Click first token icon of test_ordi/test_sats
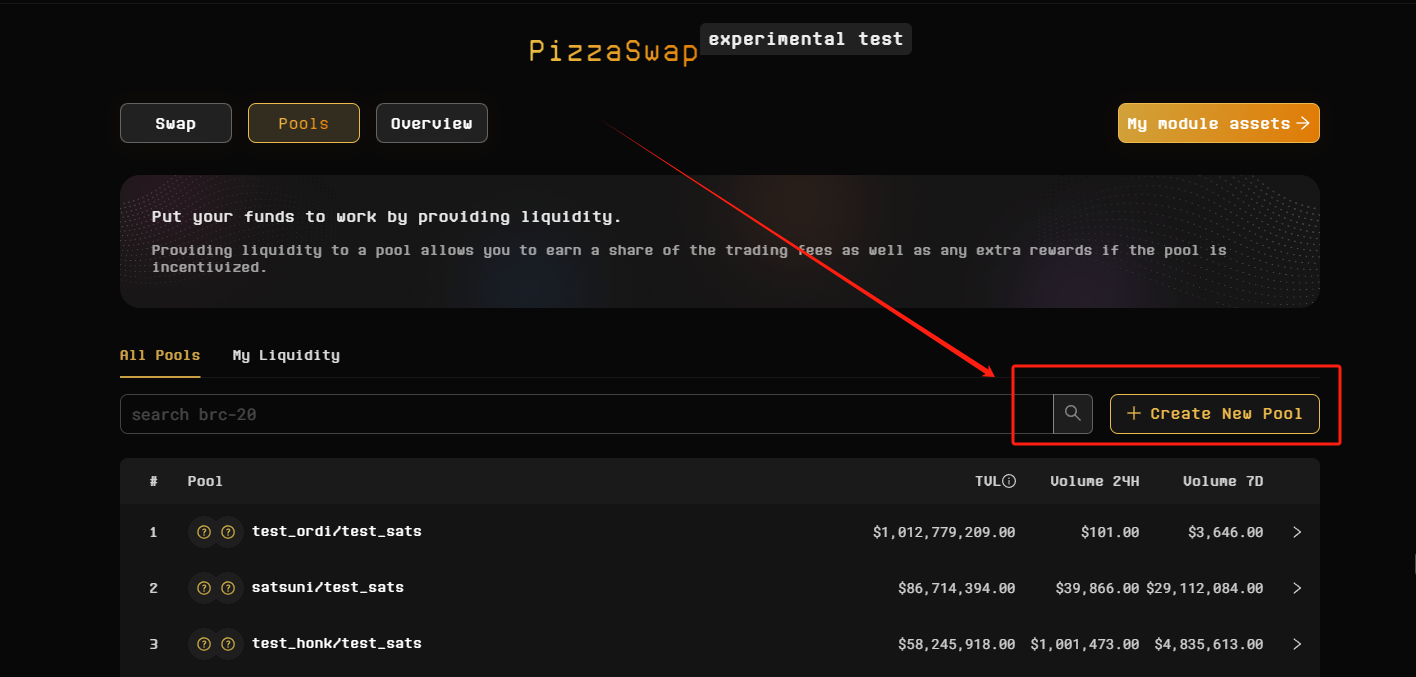This screenshot has width=1416, height=677. click(x=203, y=532)
